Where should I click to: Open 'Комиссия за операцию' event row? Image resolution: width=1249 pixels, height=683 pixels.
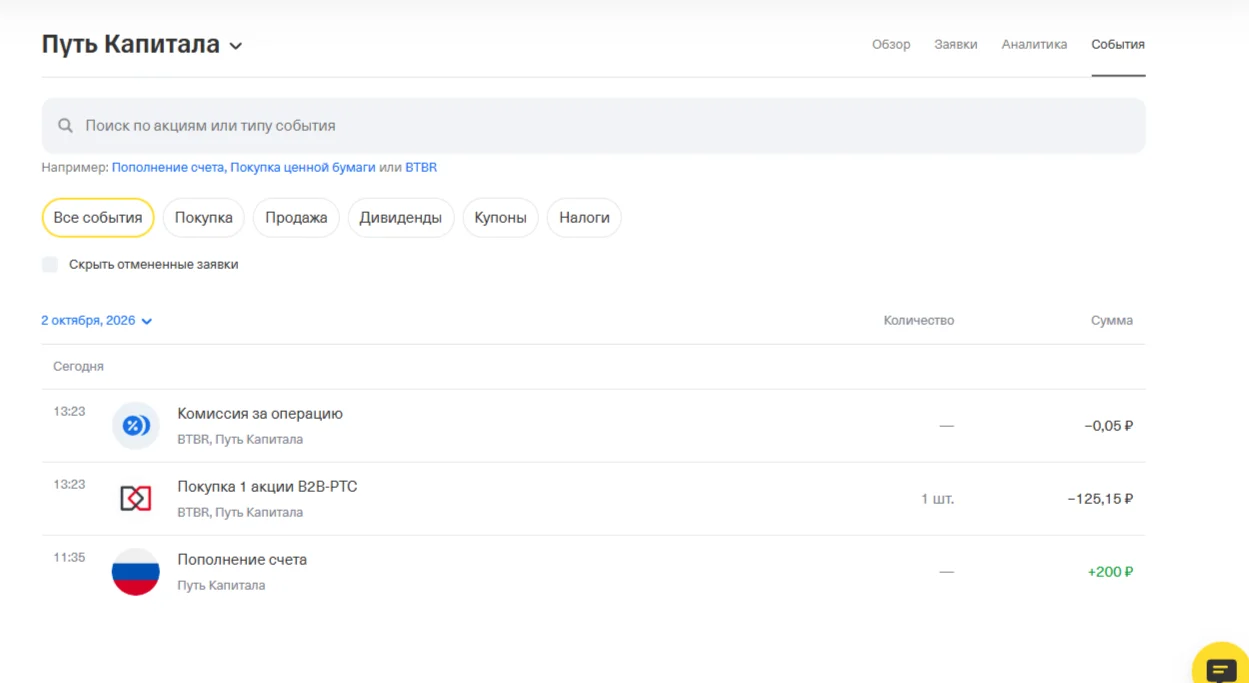tap(593, 426)
